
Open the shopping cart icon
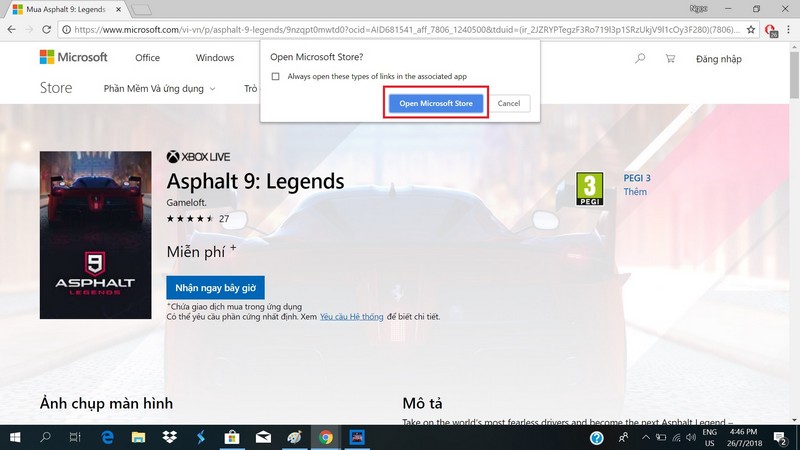(x=670, y=59)
